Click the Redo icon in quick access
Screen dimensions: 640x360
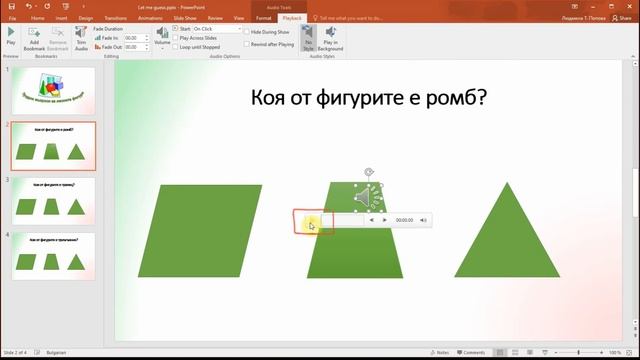click(x=47, y=7)
